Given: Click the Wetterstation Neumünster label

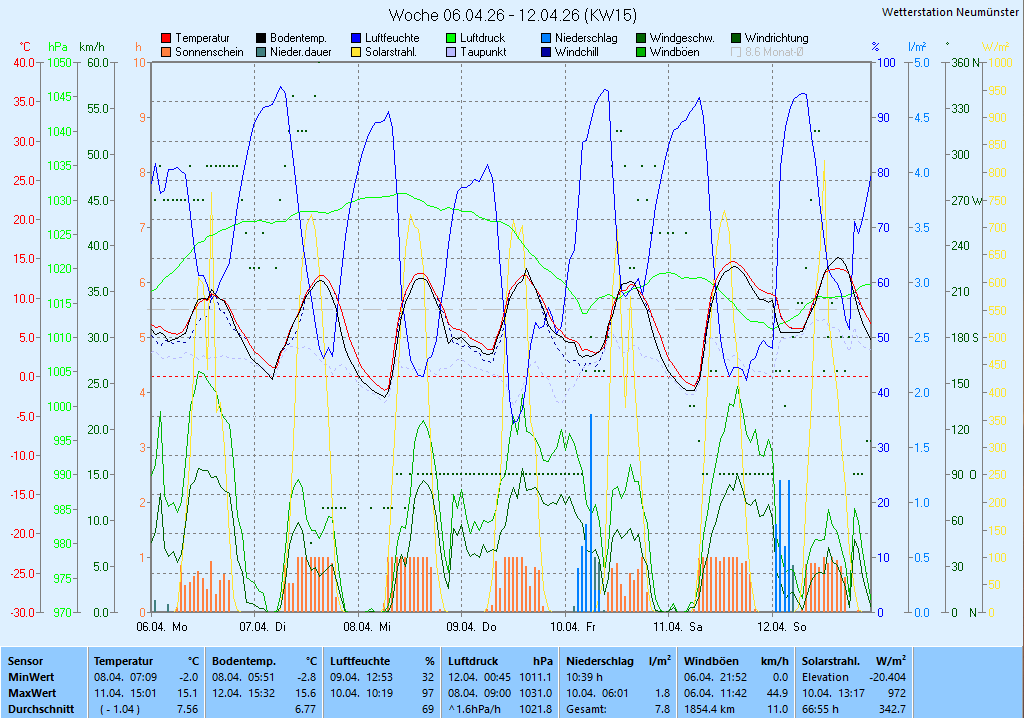Looking at the screenshot, I should tap(950, 12).
